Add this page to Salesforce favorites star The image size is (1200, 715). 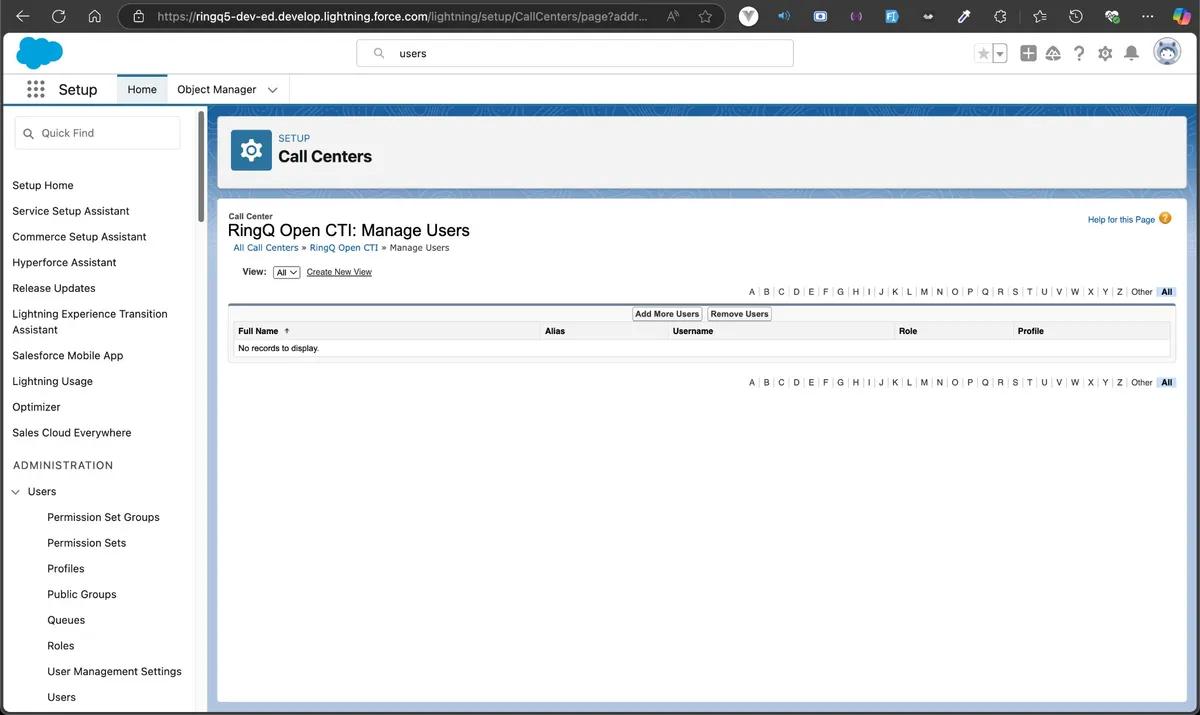(983, 54)
